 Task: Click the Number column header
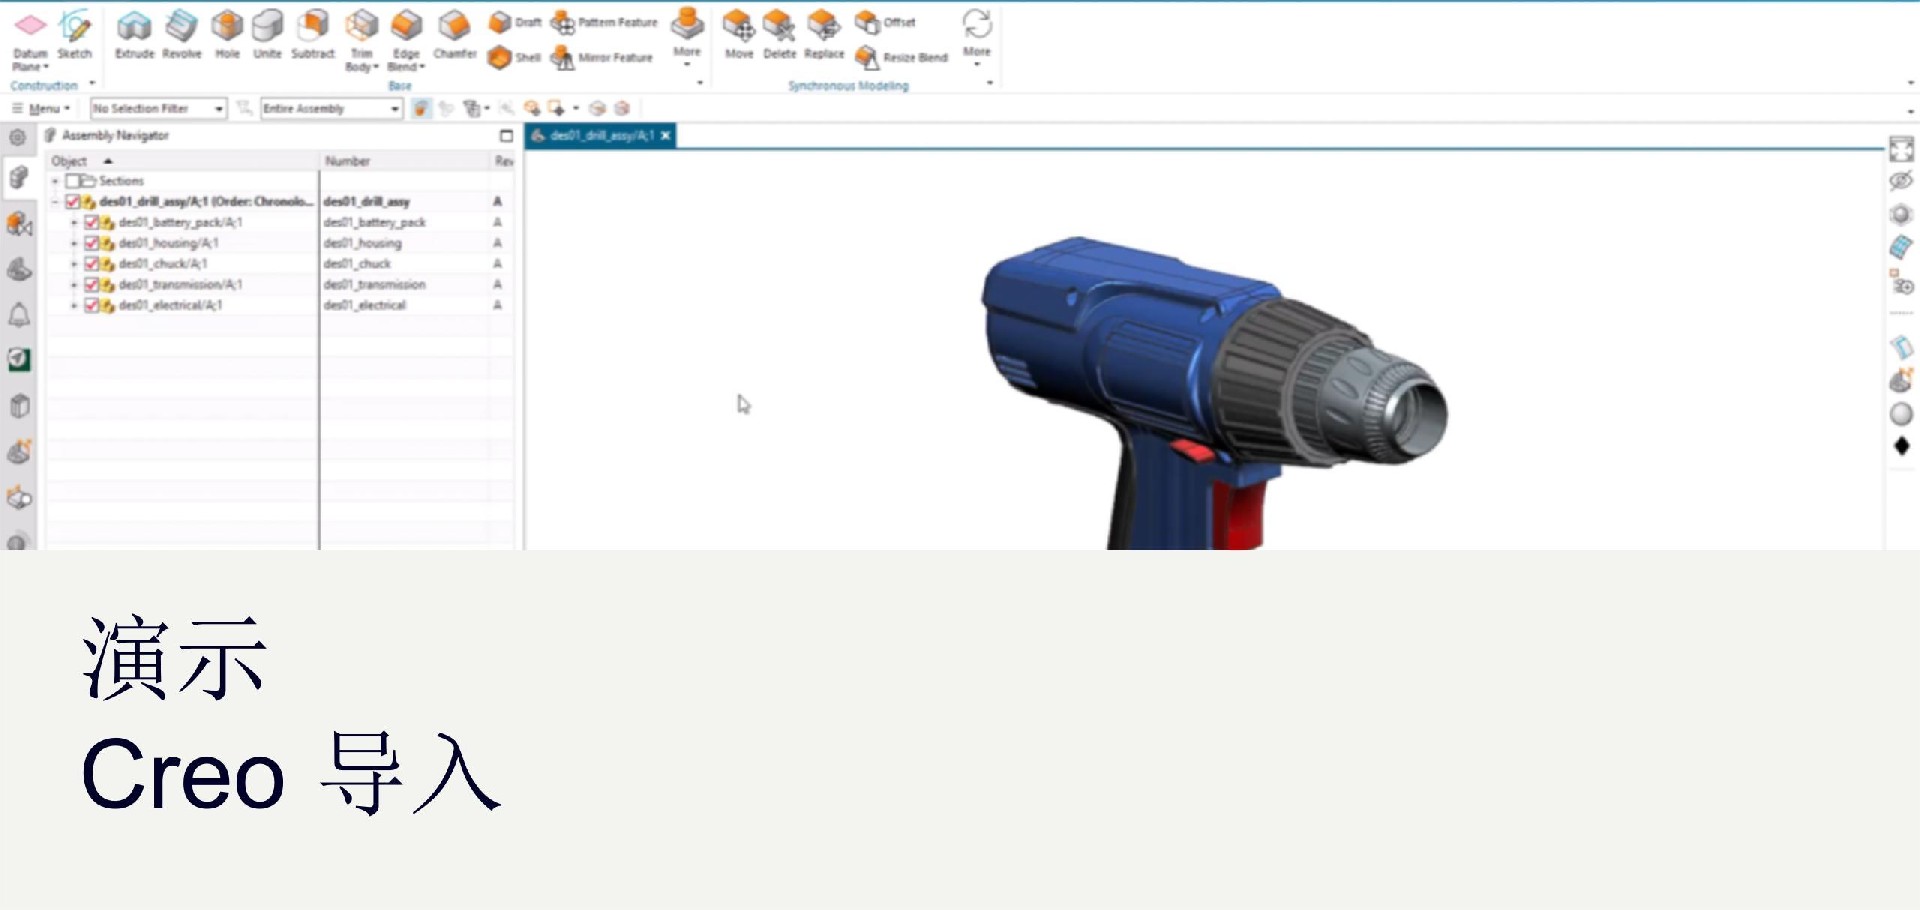(x=348, y=161)
